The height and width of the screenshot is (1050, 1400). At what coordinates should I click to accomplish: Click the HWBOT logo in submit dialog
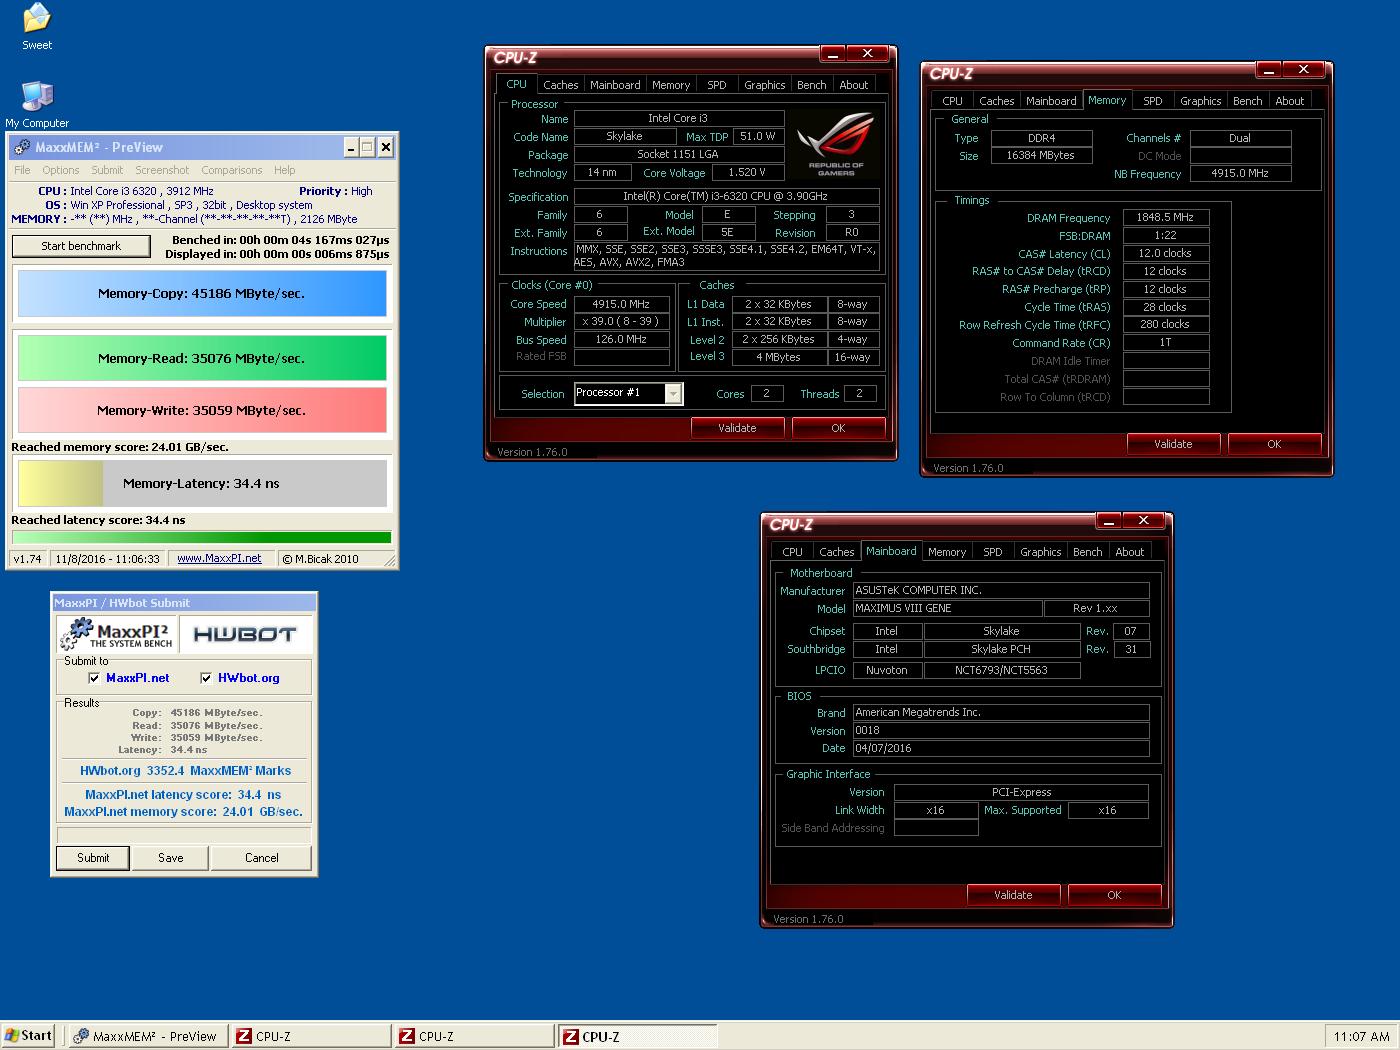[245, 634]
